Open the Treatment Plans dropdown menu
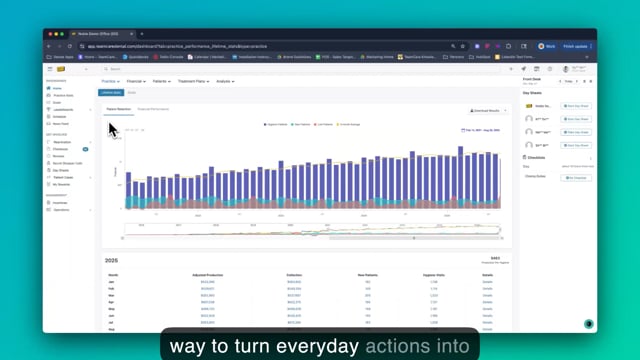640x360 pixels. coord(193,81)
